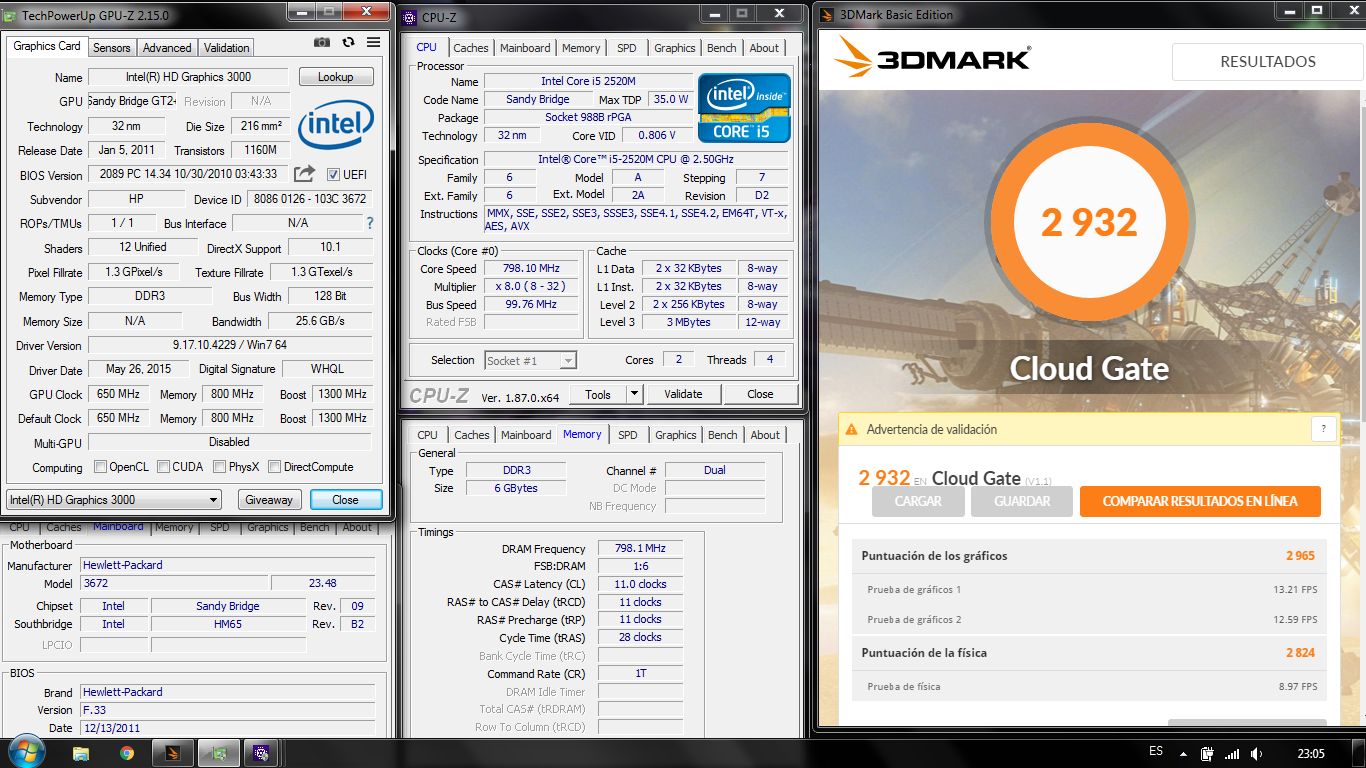
Task: Switch to GPU-Z via taskbar icon
Action: [219, 753]
